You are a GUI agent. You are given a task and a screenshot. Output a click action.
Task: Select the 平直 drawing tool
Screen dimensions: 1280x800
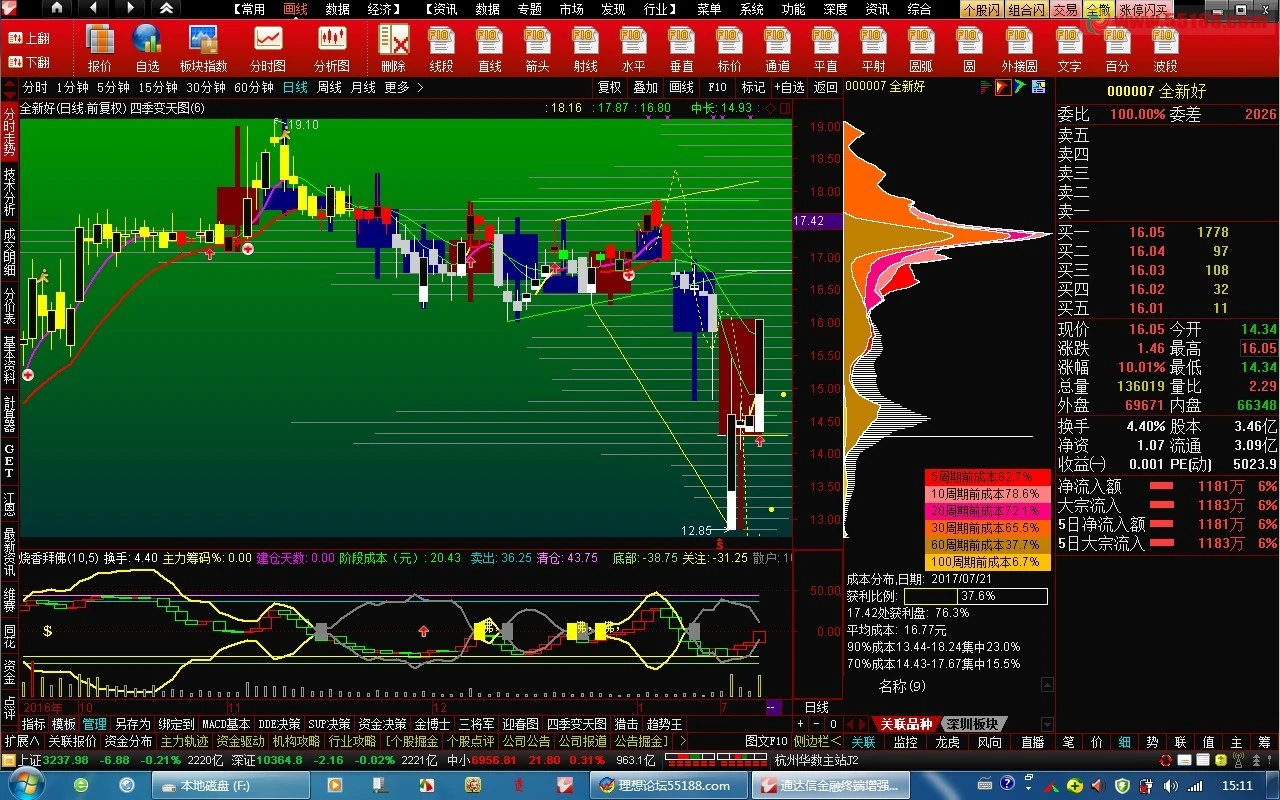coord(825,48)
